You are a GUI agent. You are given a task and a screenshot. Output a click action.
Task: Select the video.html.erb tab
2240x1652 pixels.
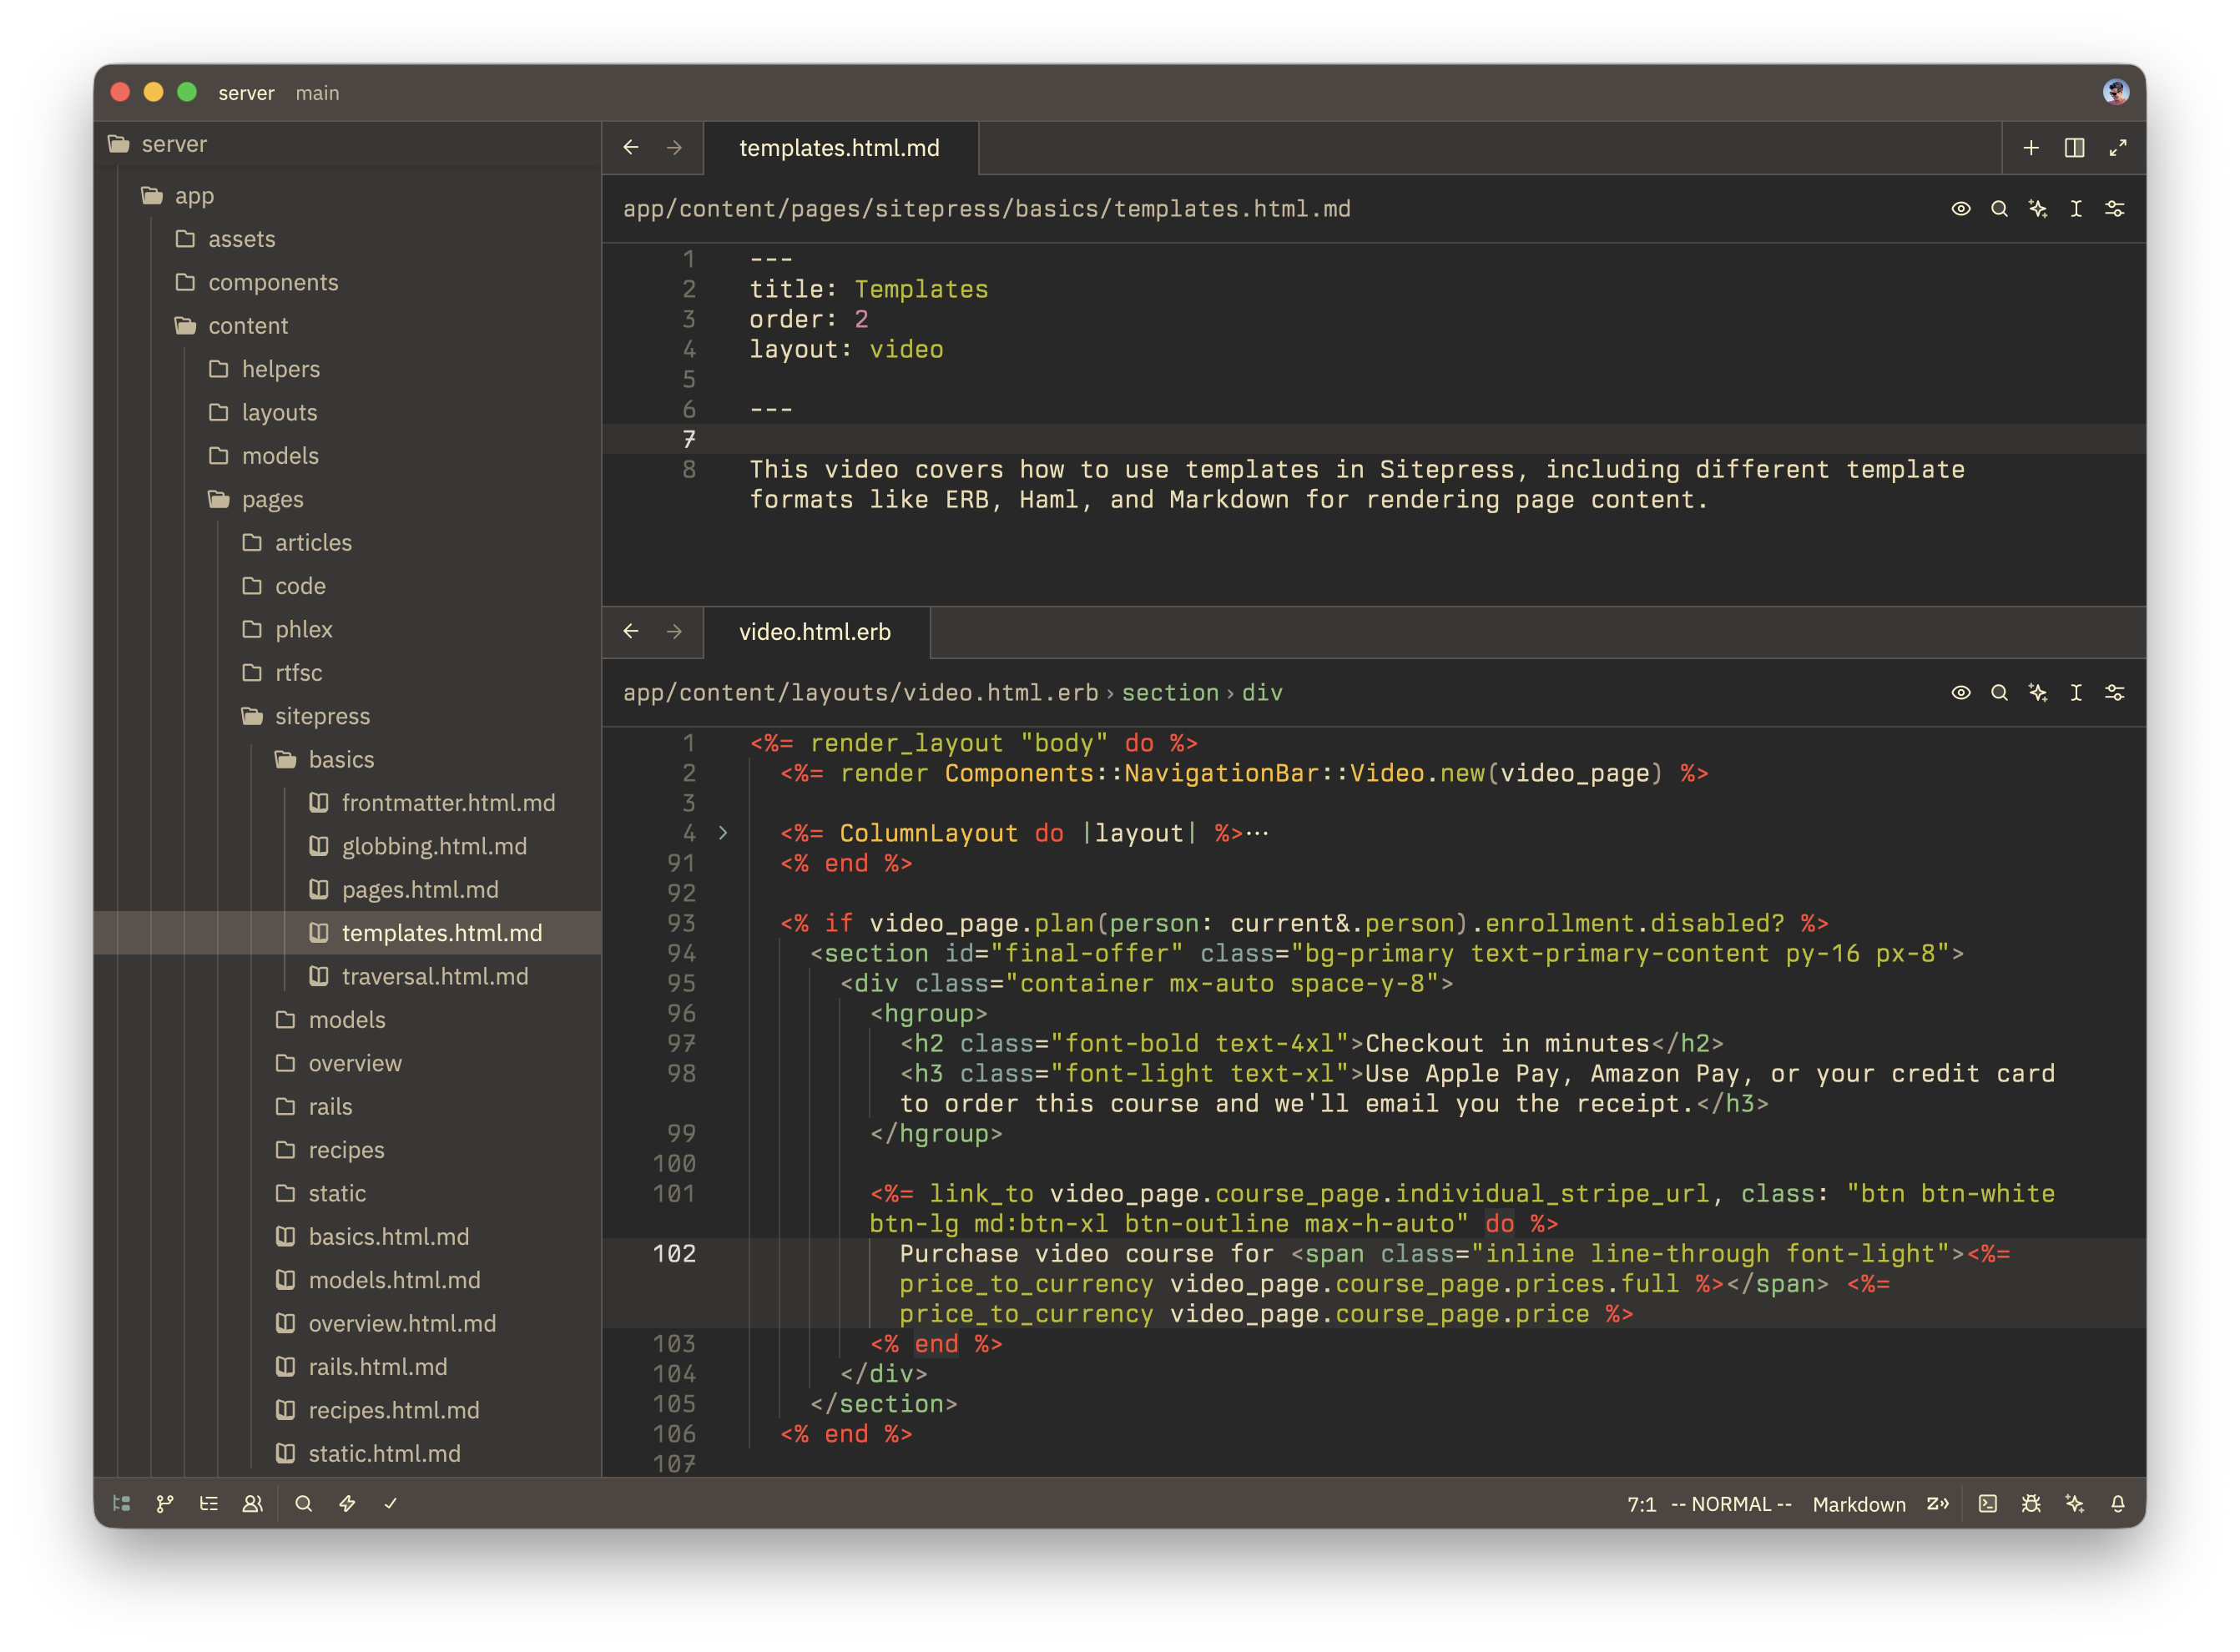[x=815, y=632]
